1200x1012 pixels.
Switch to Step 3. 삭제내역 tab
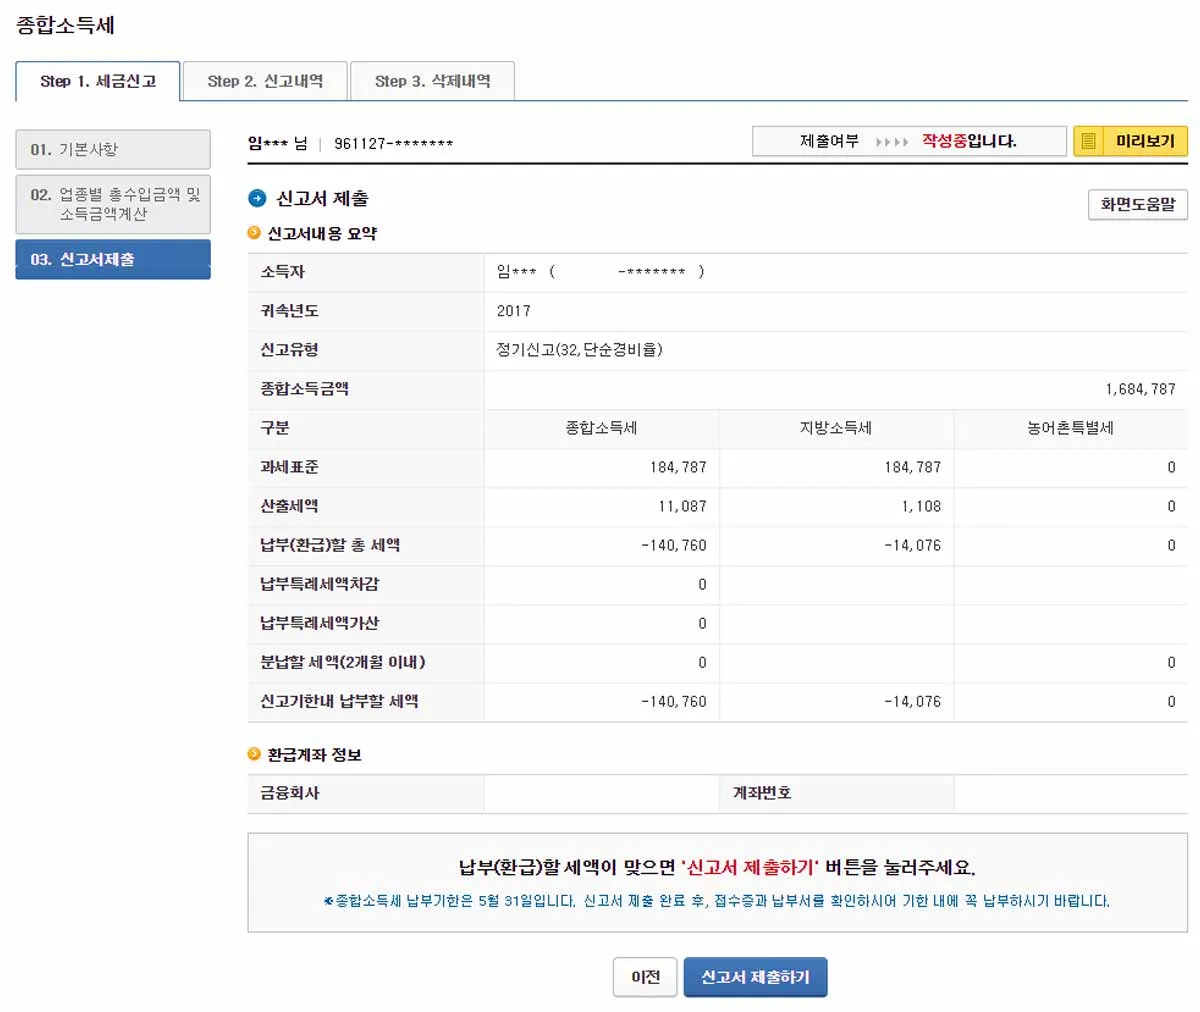[x=432, y=81]
